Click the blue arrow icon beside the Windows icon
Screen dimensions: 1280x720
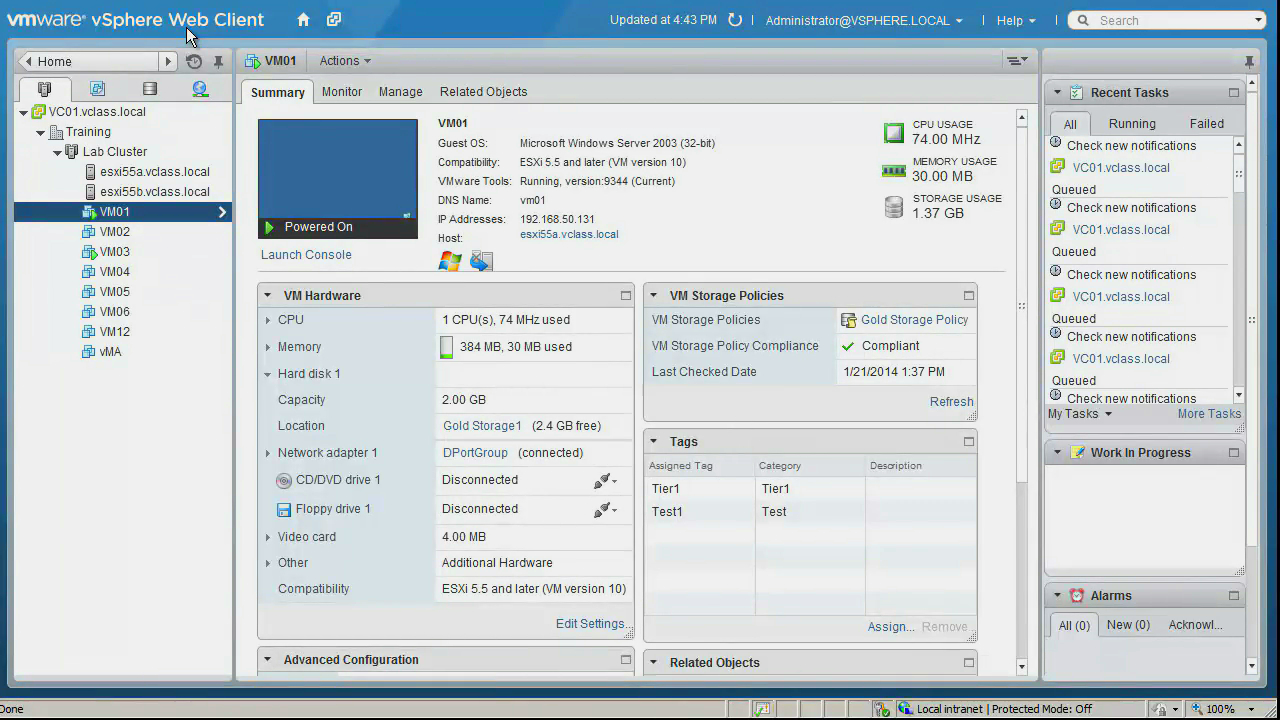click(481, 261)
